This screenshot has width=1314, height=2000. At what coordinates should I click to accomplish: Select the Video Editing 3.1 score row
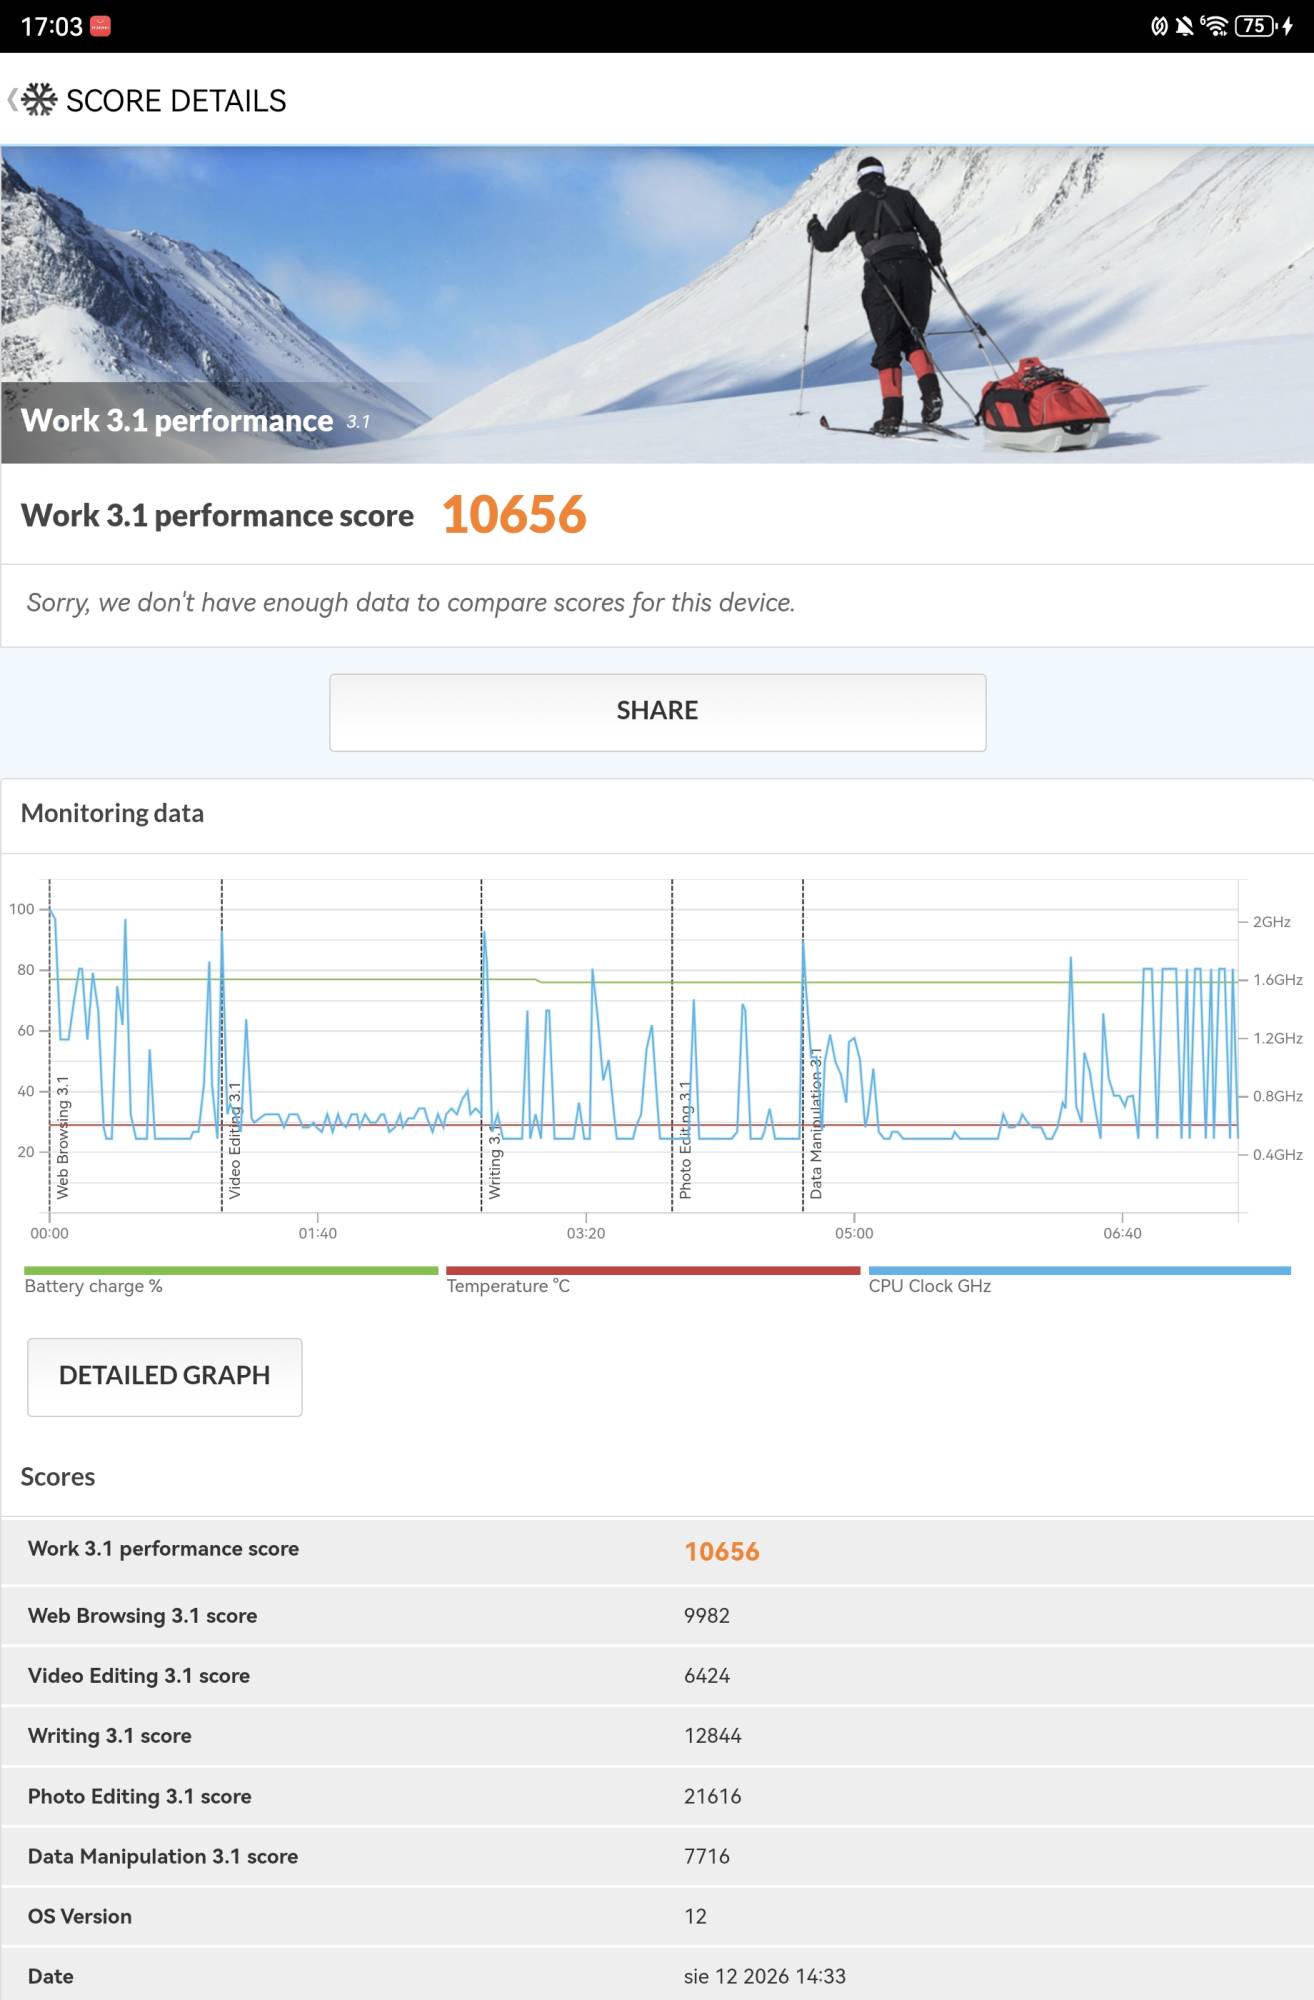(x=657, y=1676)
